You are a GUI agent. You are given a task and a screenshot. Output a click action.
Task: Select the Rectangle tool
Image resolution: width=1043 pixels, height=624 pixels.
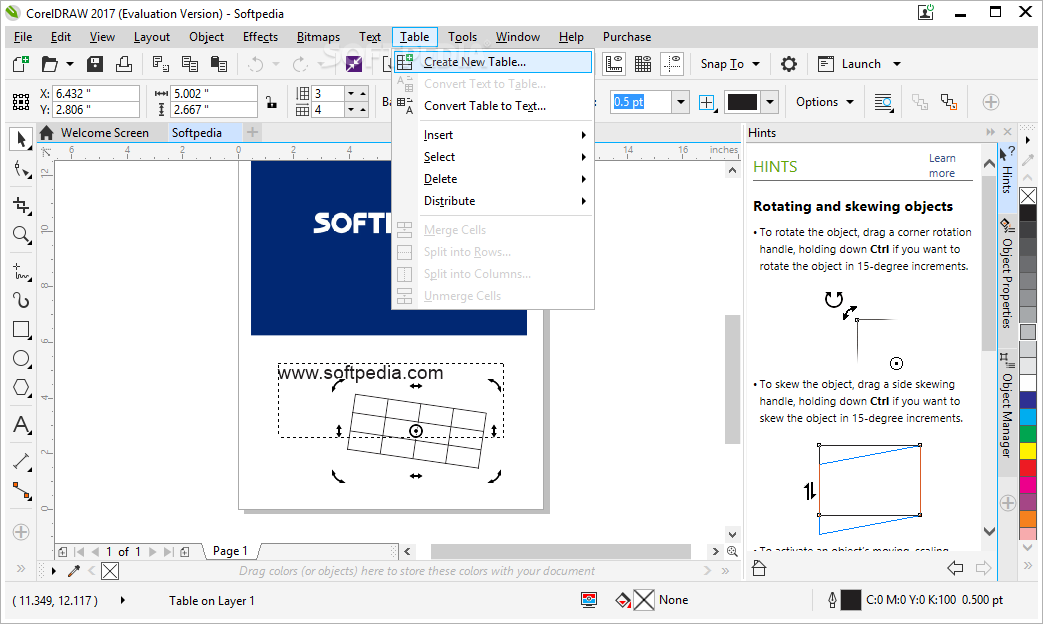pos(21,329)
